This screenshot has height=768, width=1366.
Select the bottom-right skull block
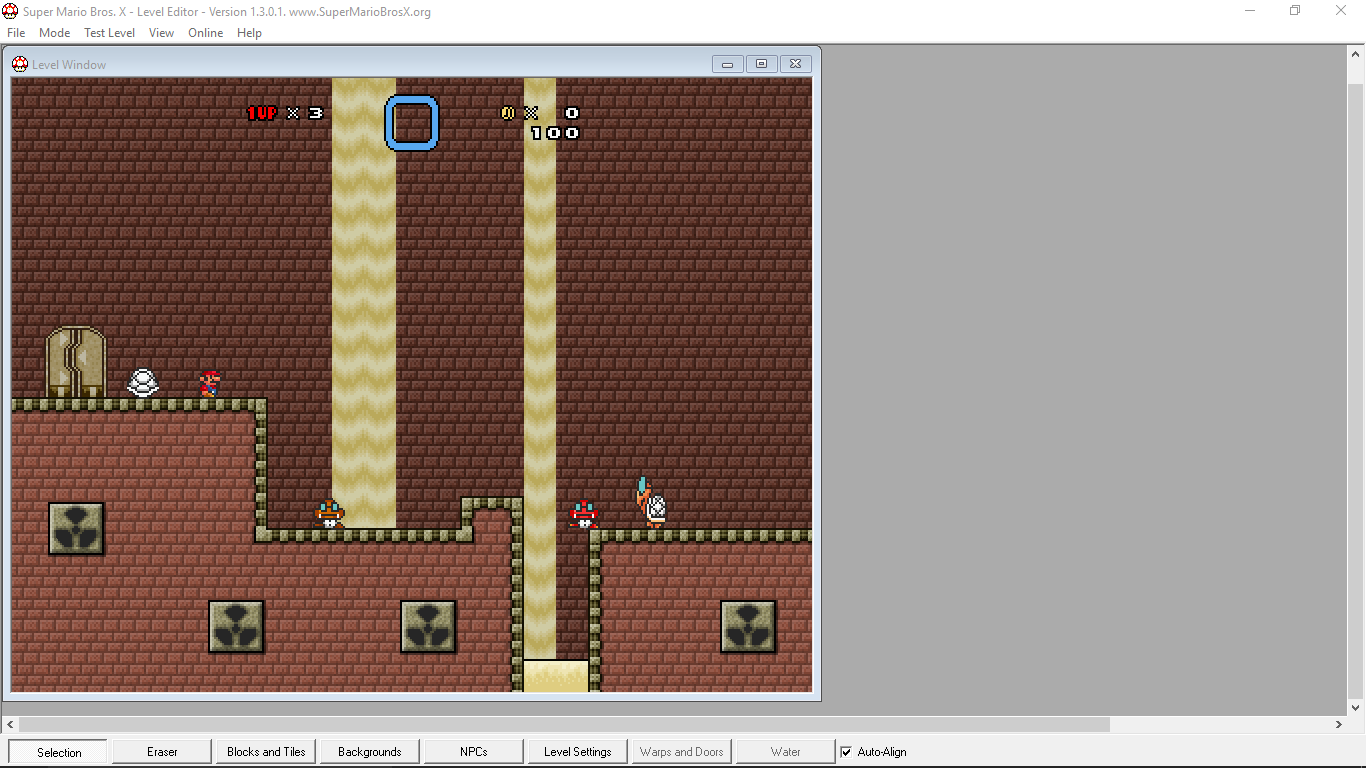click(748, 627)
